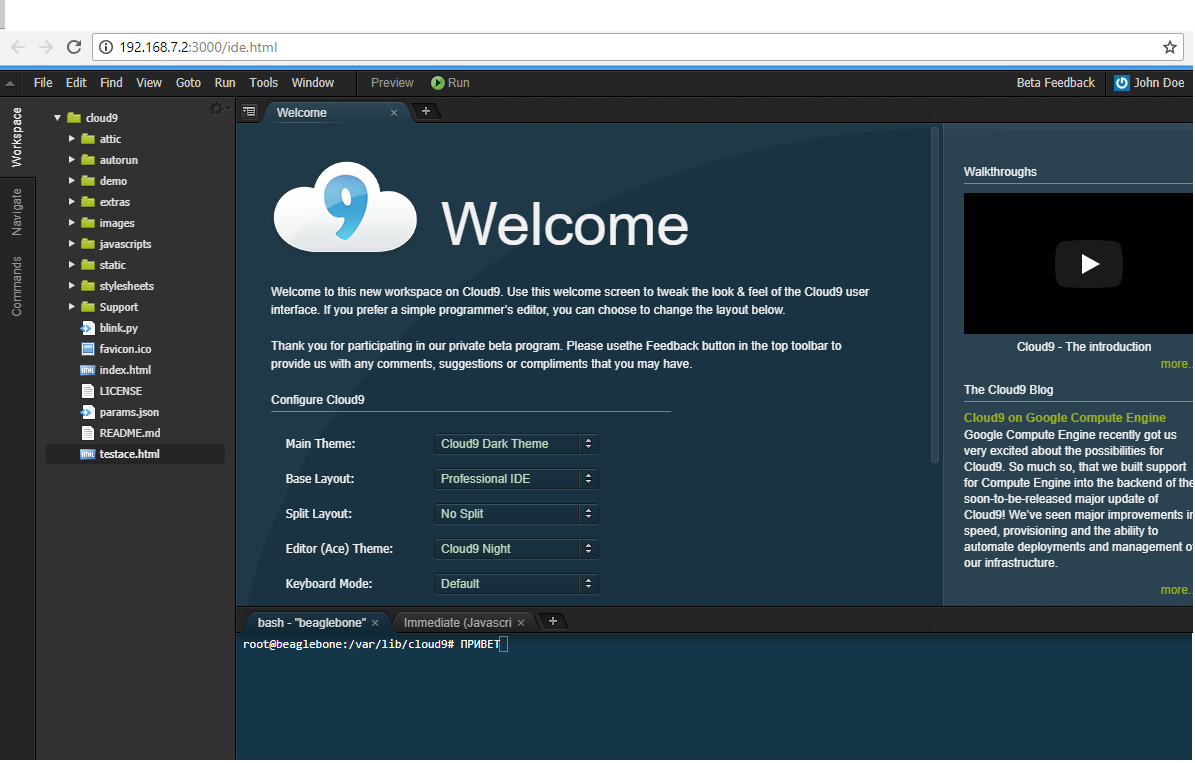Screen dimensions: 1195x763
Task: Open the Find menu
Action: point(111,83)
